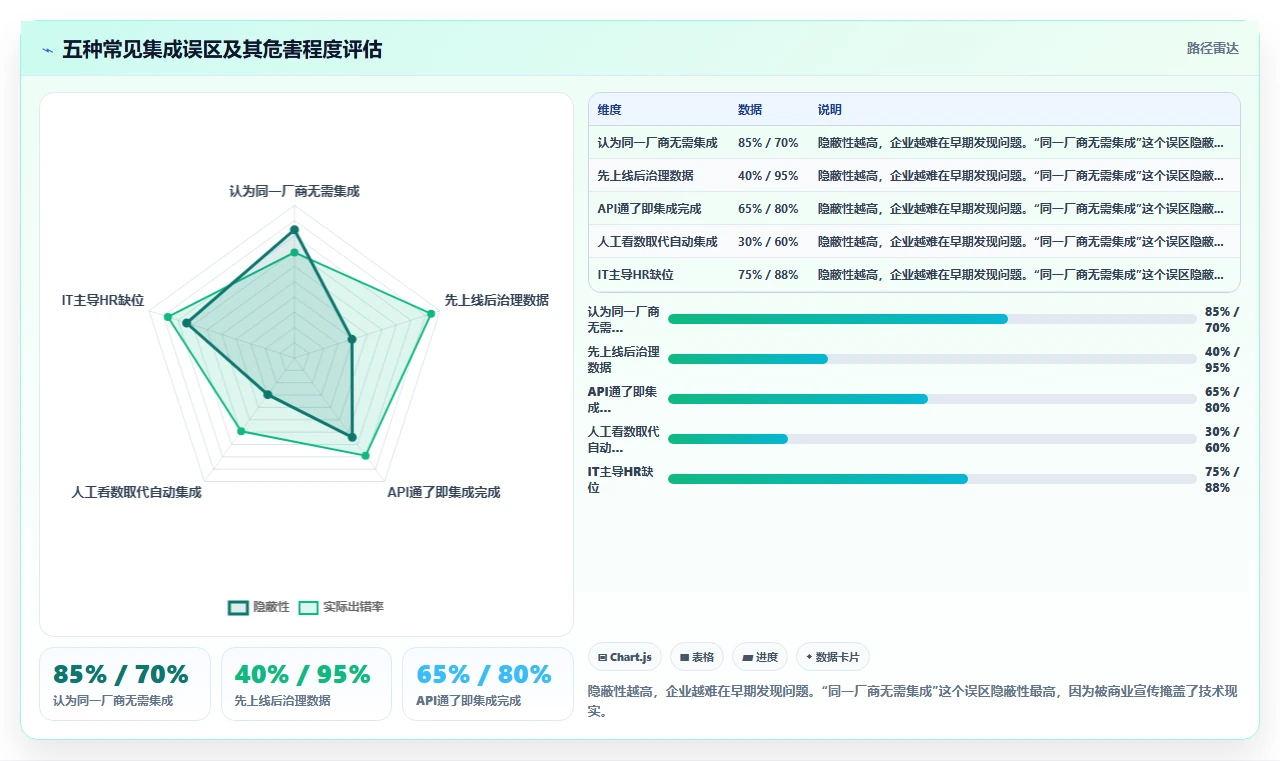Click the 30% / 60% value beside the progress bar
The image size is (1280, 761).
coord(1222,440)
